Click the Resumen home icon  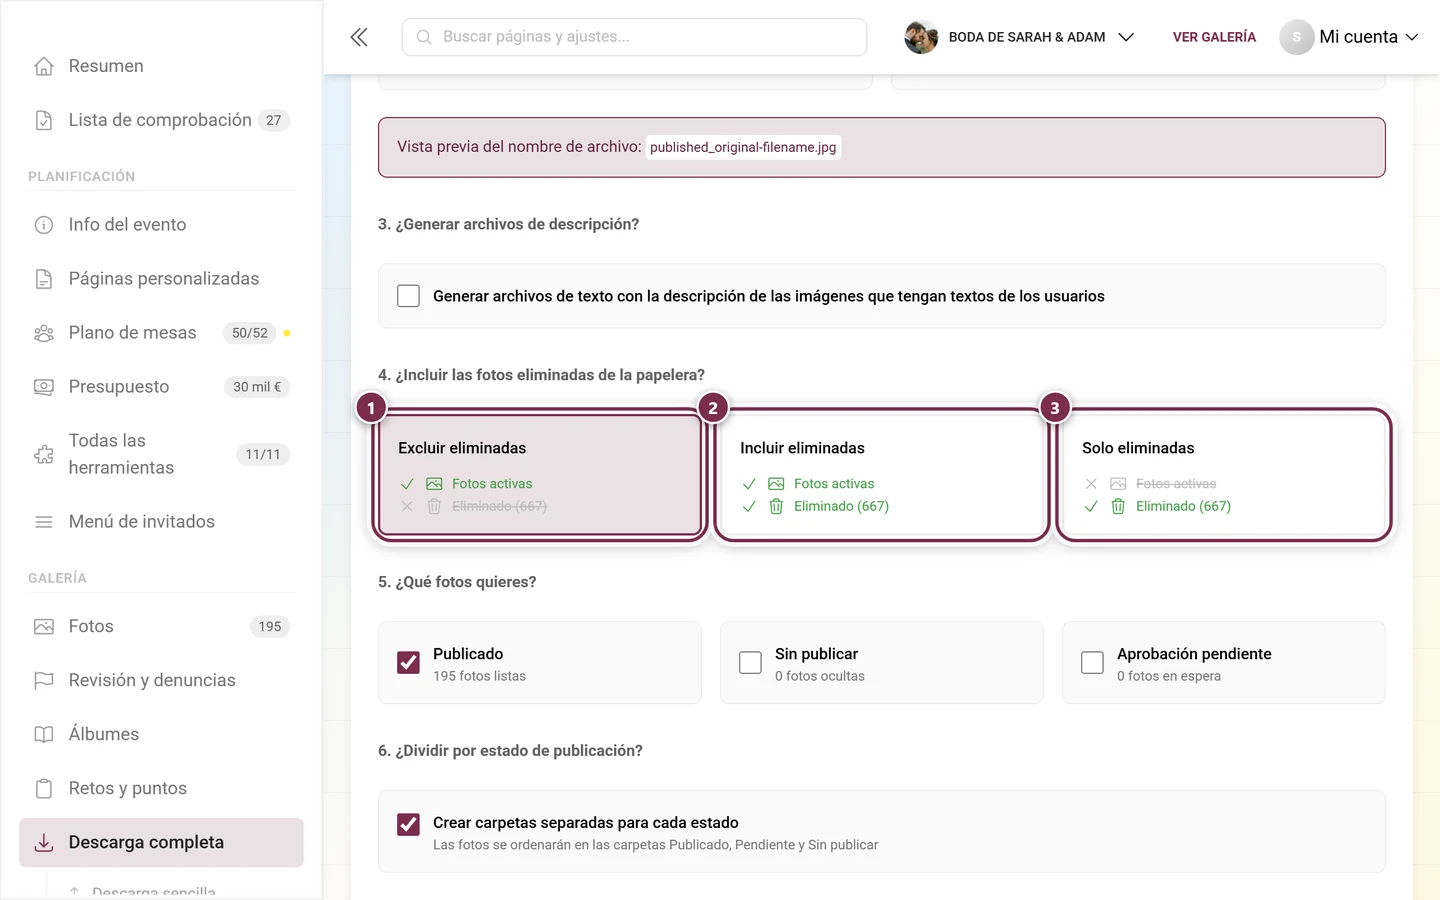tap(44, 66)
